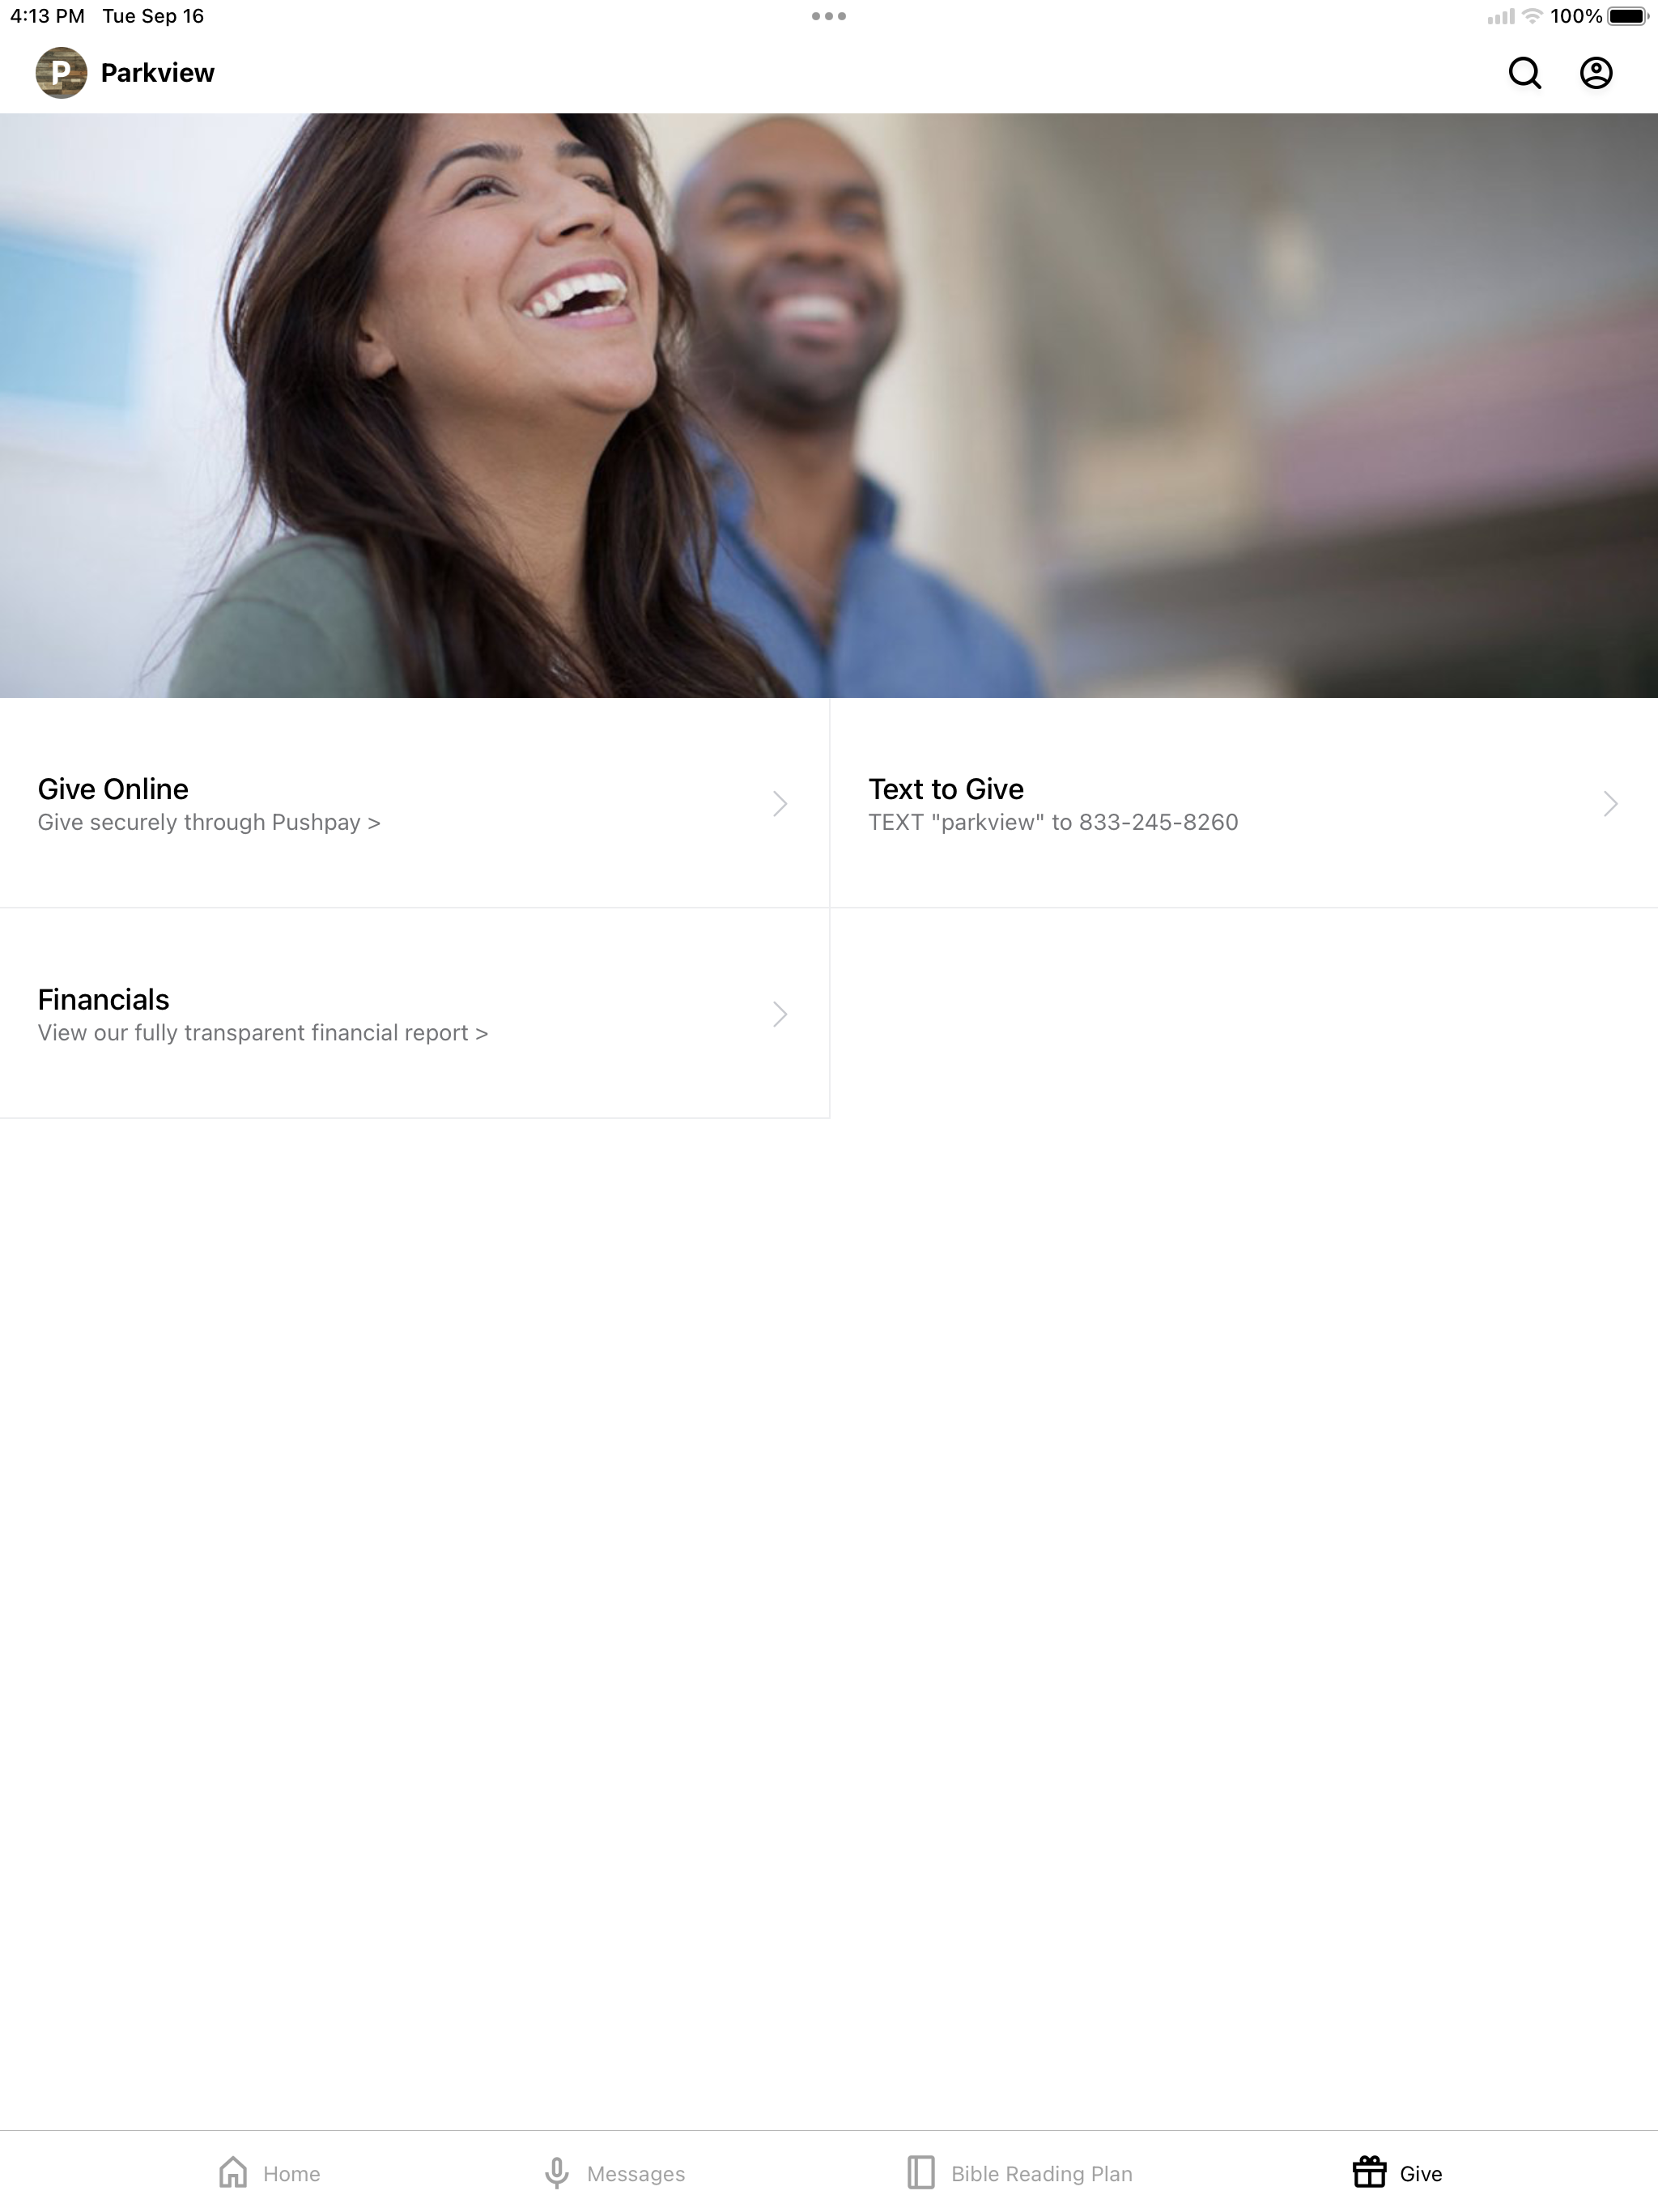The image size is (1658, 2212).
Task: Open Give Online title
Action: 113,789
